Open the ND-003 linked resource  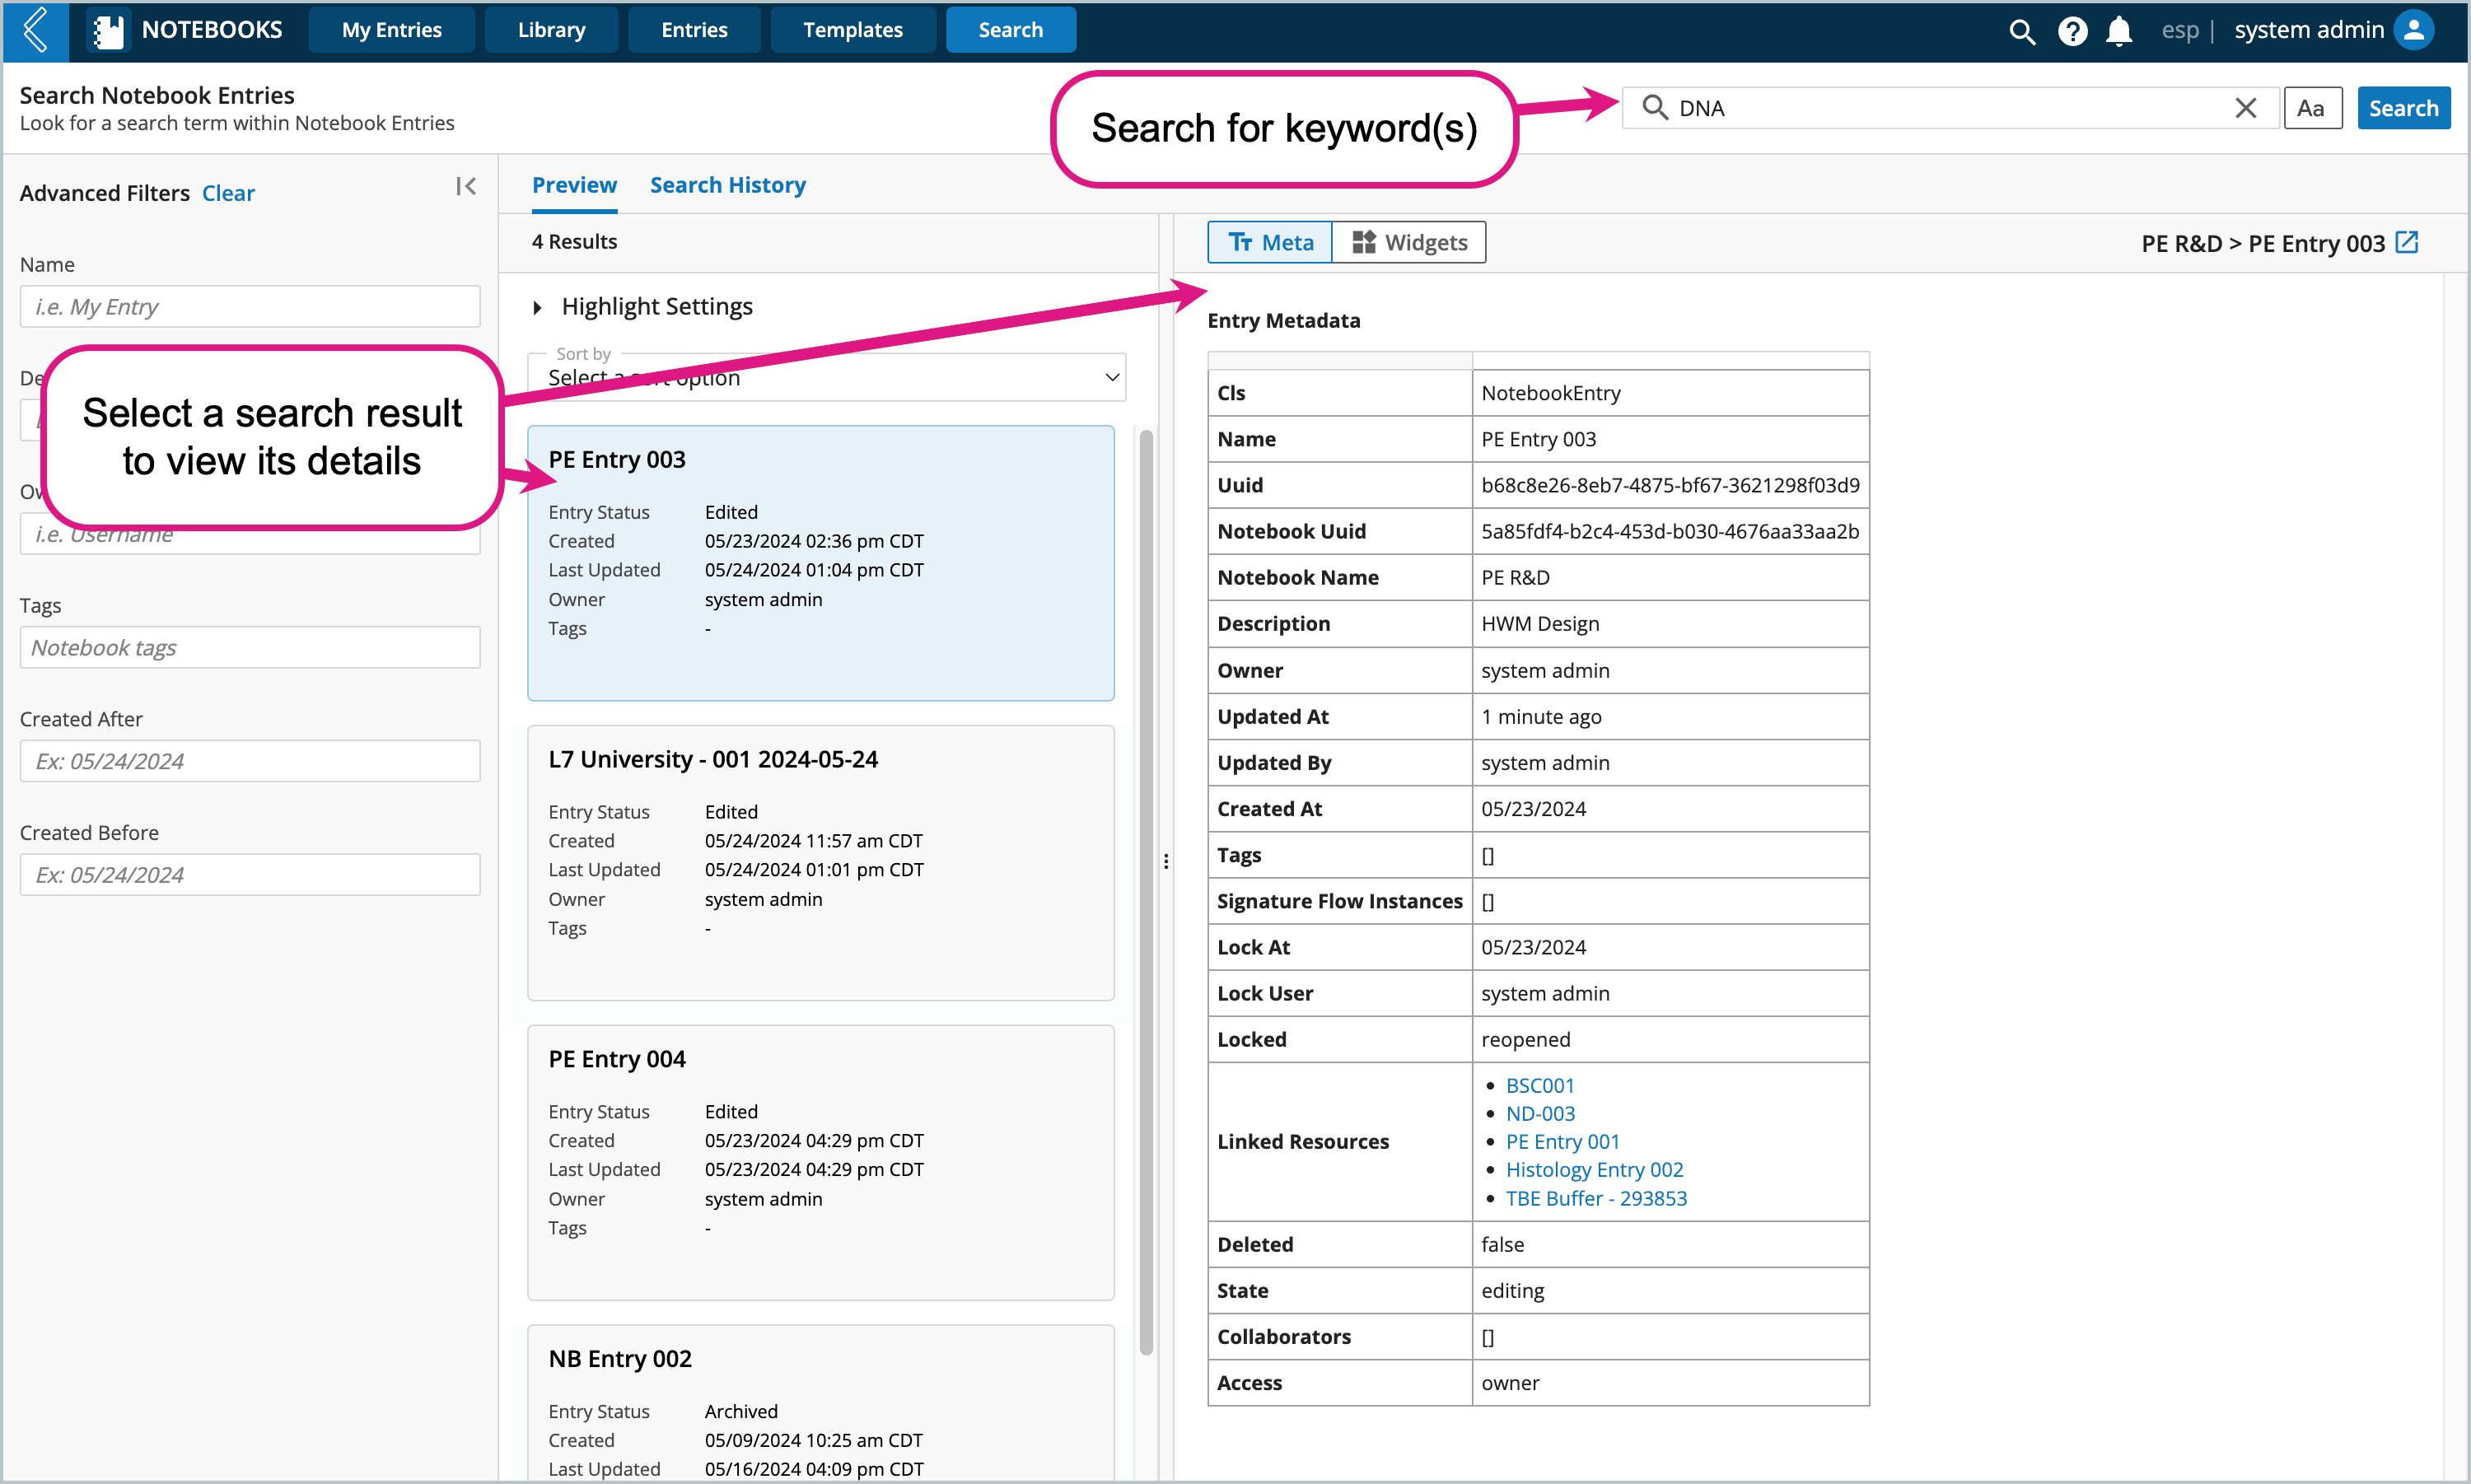click(x=1540, y=1113)
